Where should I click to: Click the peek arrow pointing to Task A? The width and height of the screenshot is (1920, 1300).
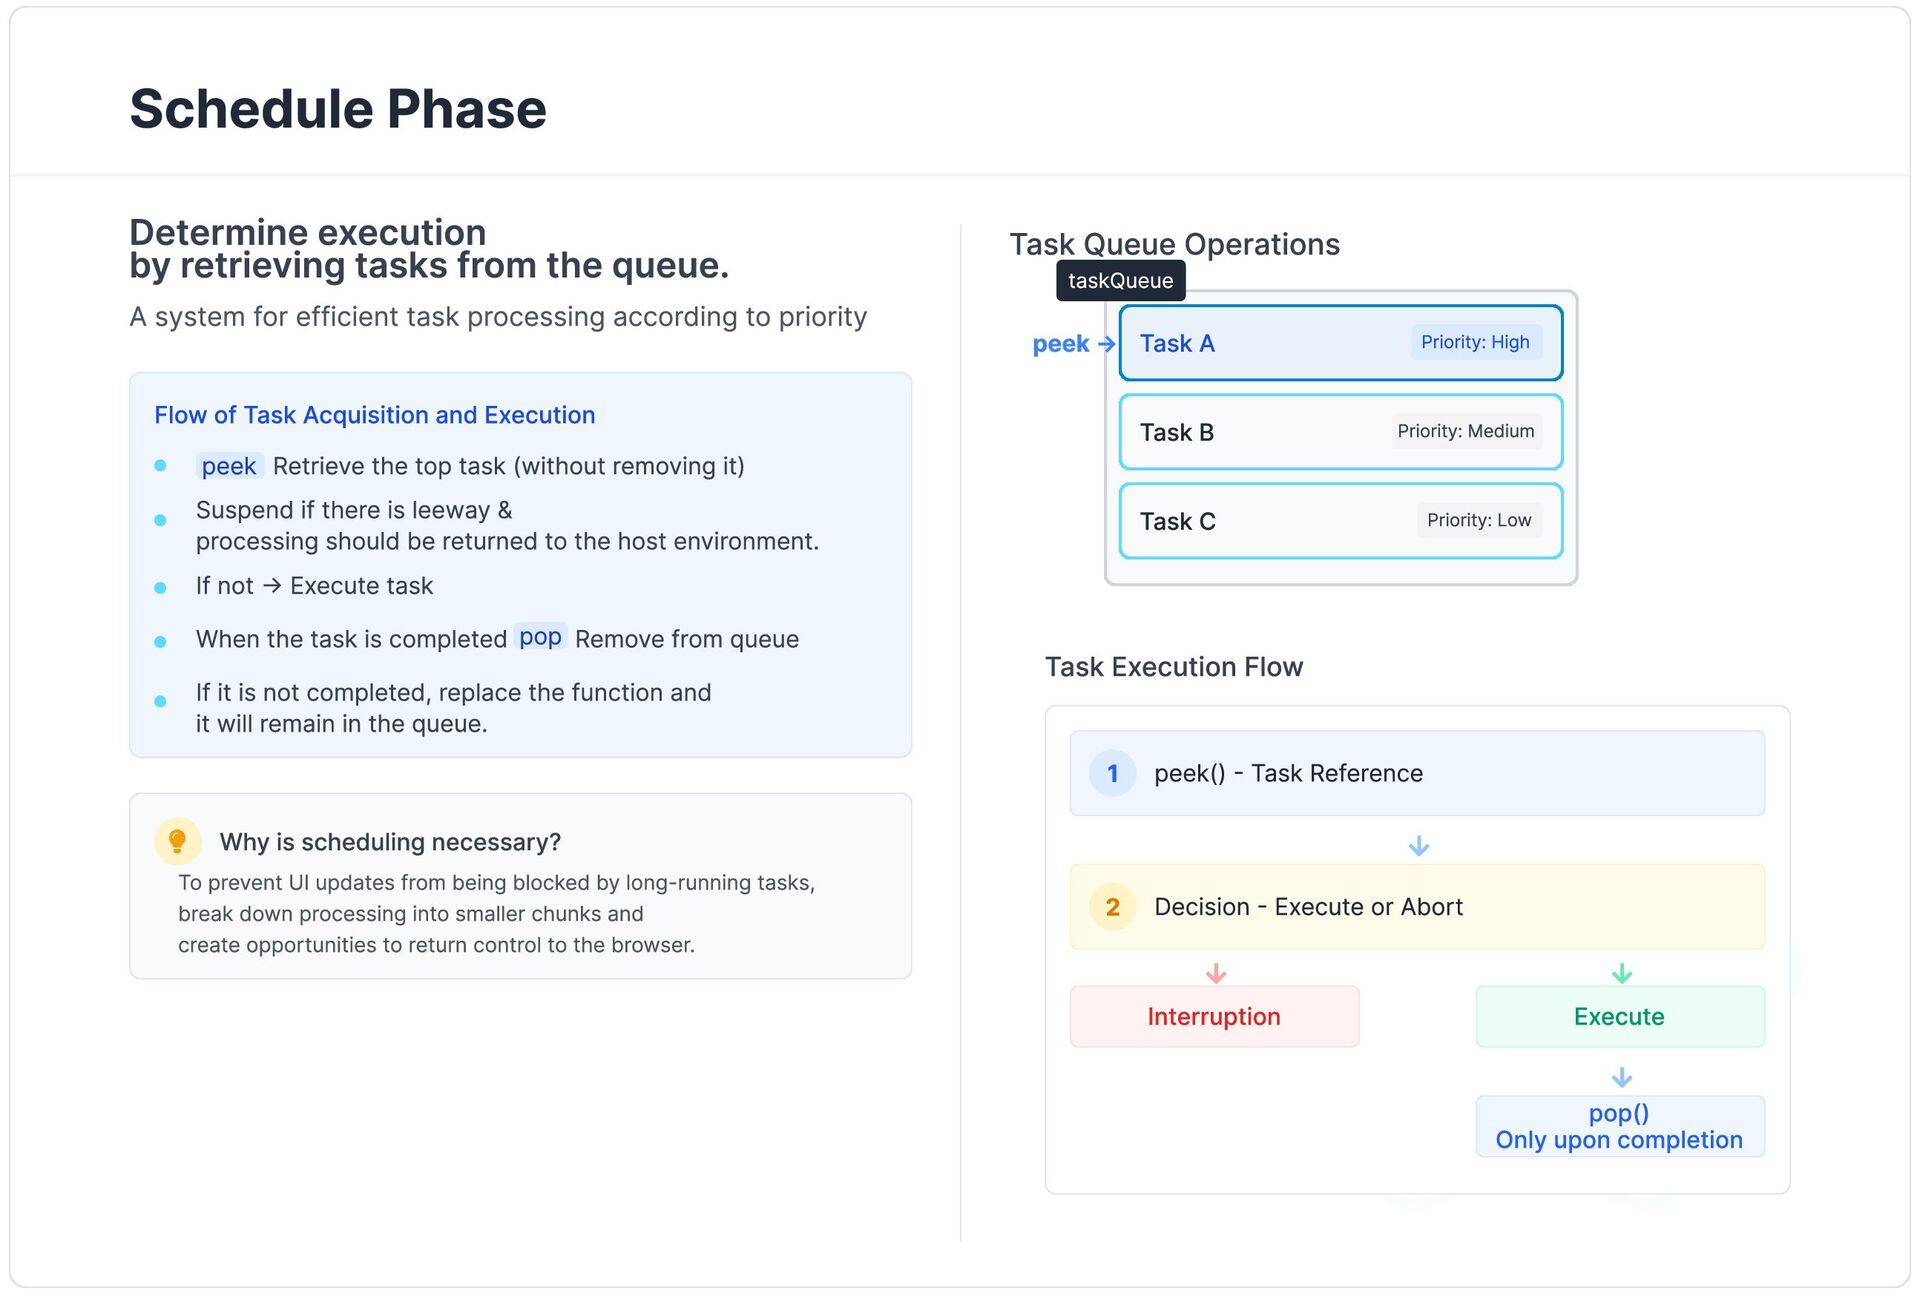[1106, 344]
